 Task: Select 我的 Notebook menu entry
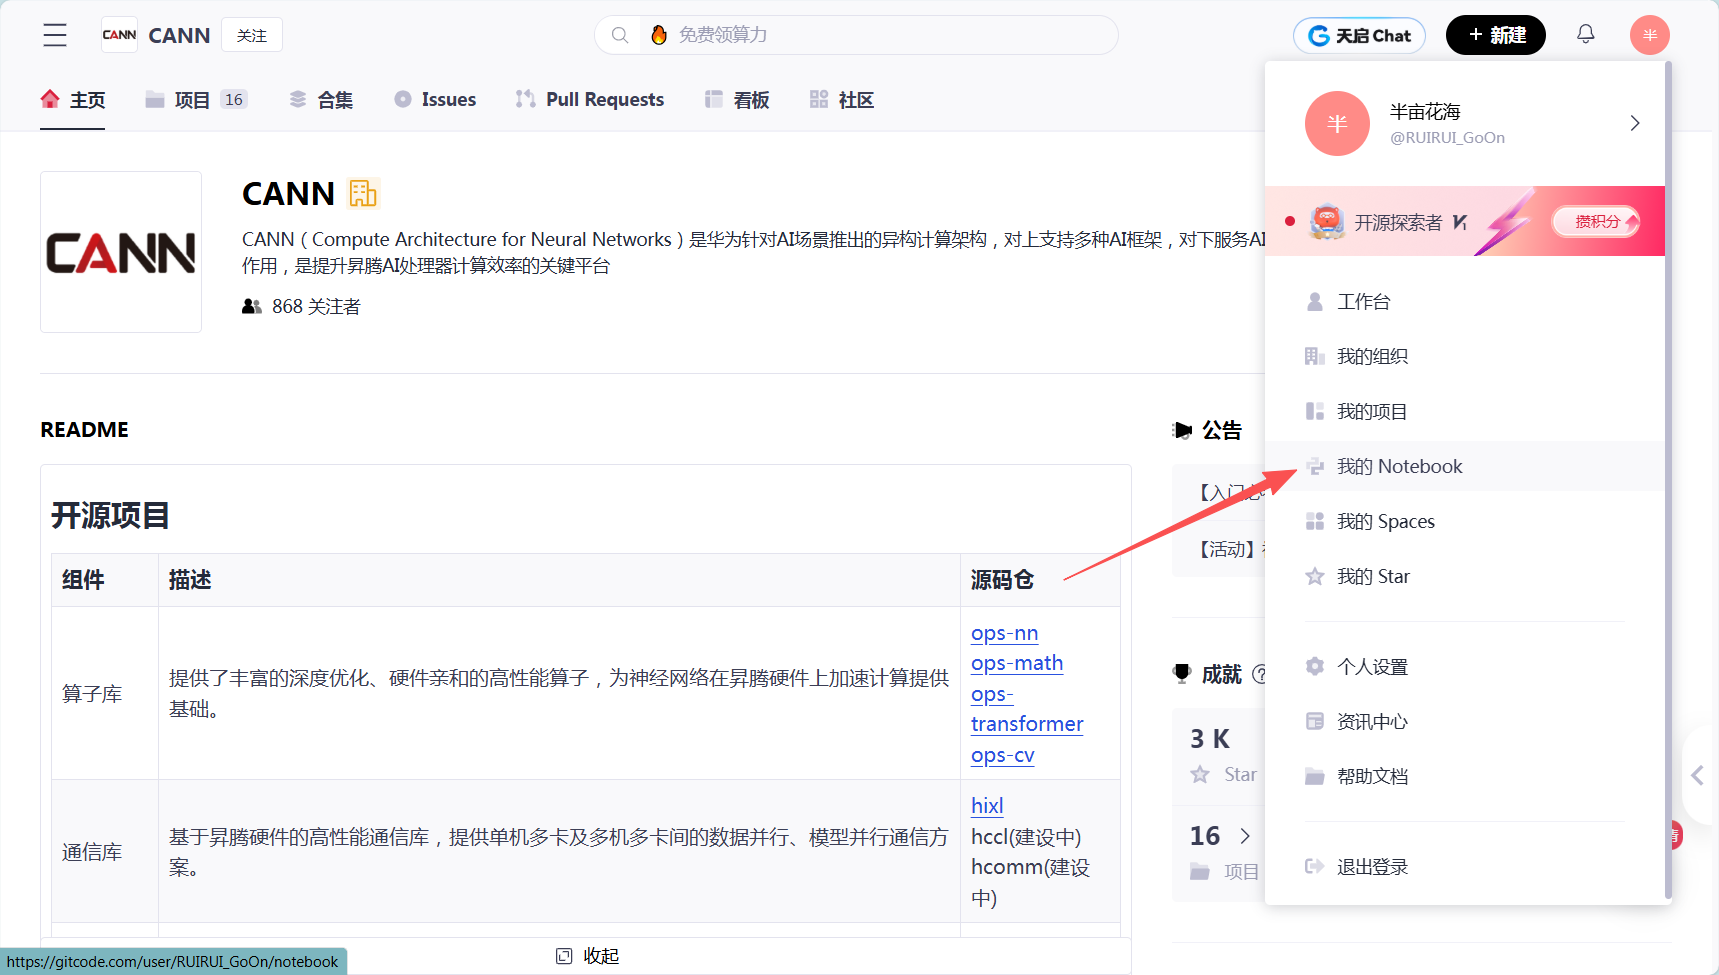(1465, 466)
